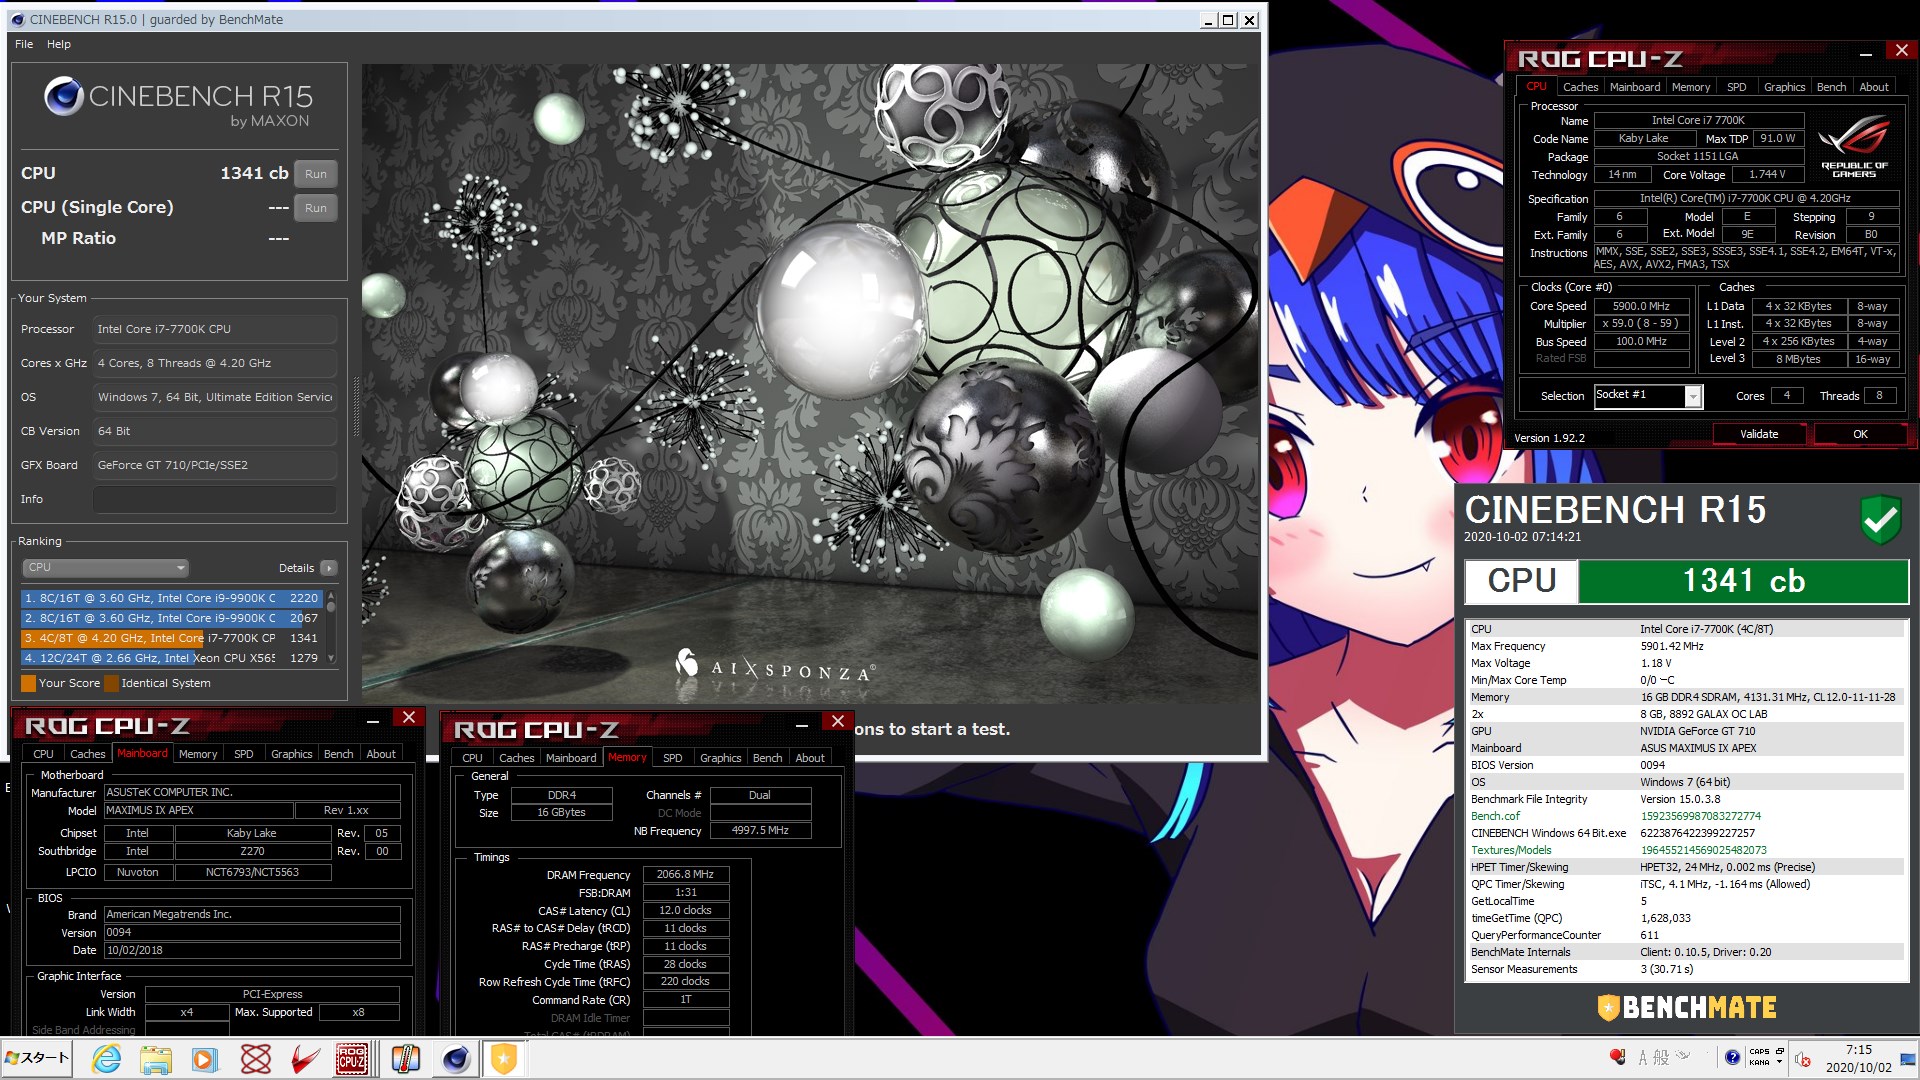
Task: Click the BenchMate logo at panel bottom
Action: click(x=1687, y=1007)
